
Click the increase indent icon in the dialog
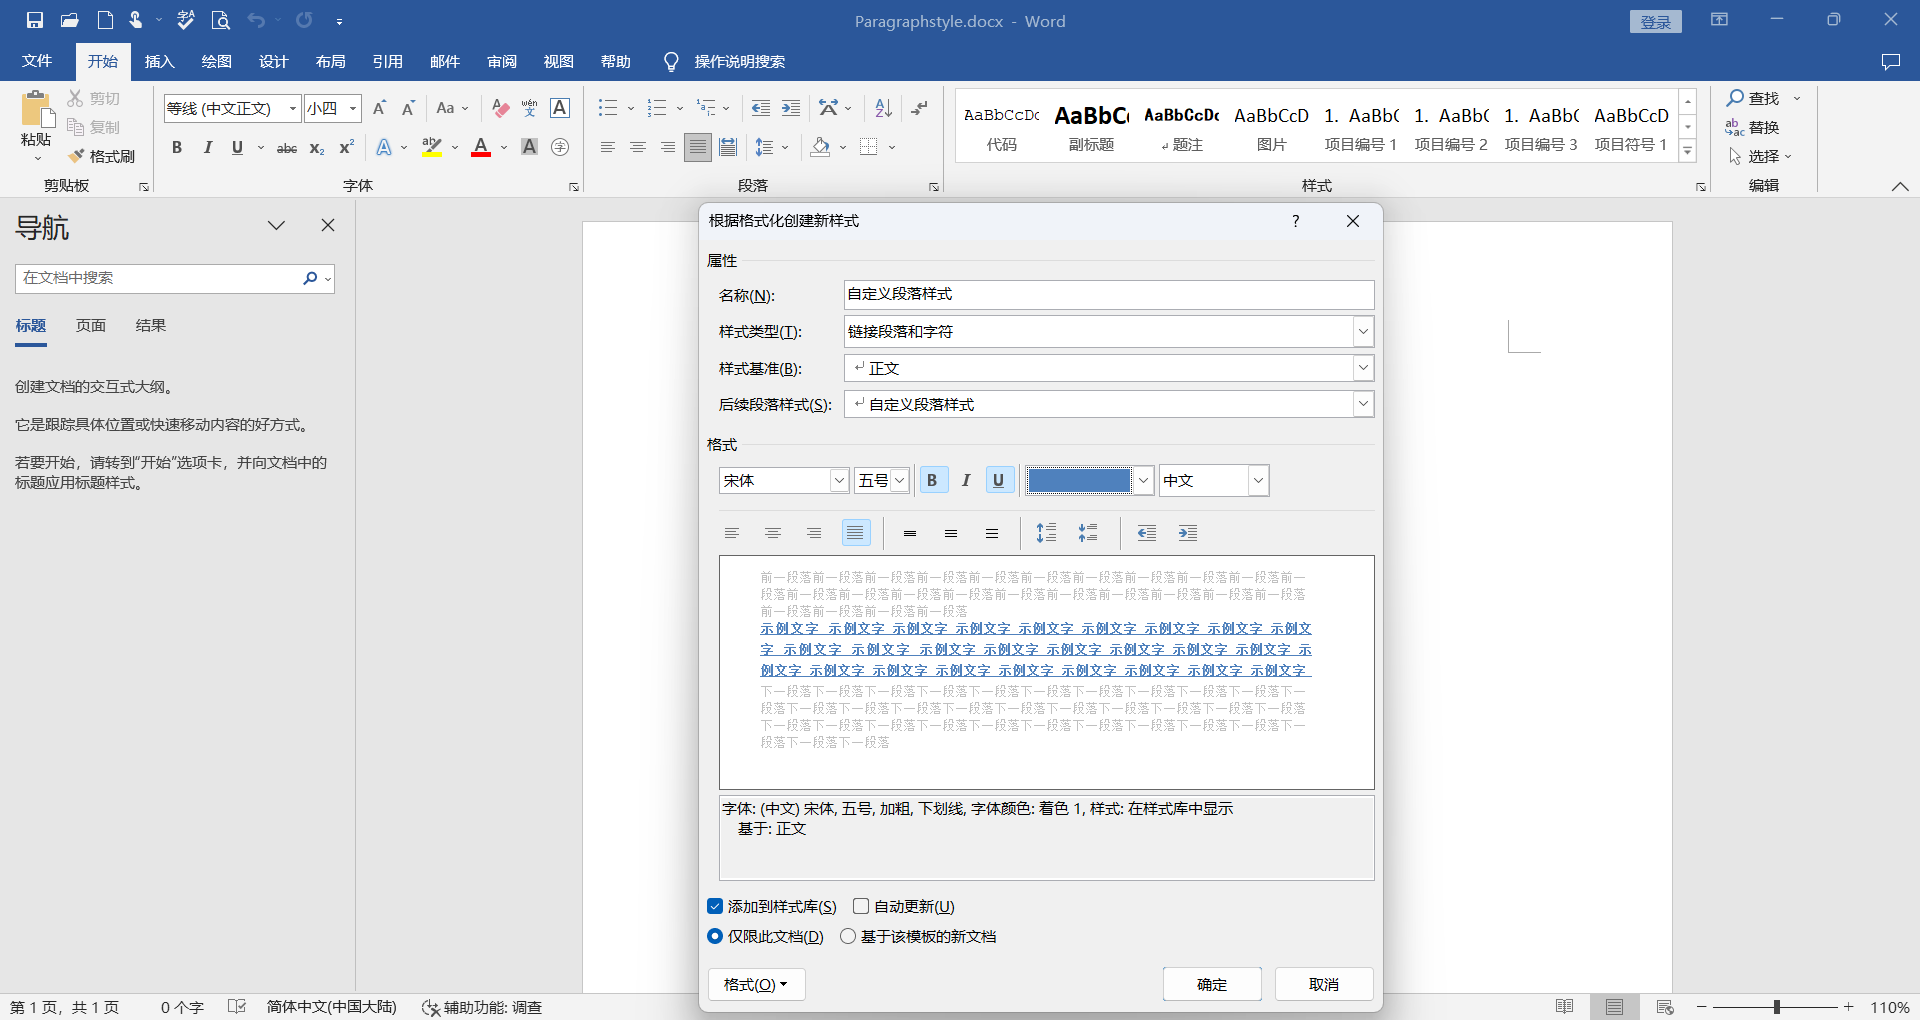pyautogui.click(x=1188, y=534)
